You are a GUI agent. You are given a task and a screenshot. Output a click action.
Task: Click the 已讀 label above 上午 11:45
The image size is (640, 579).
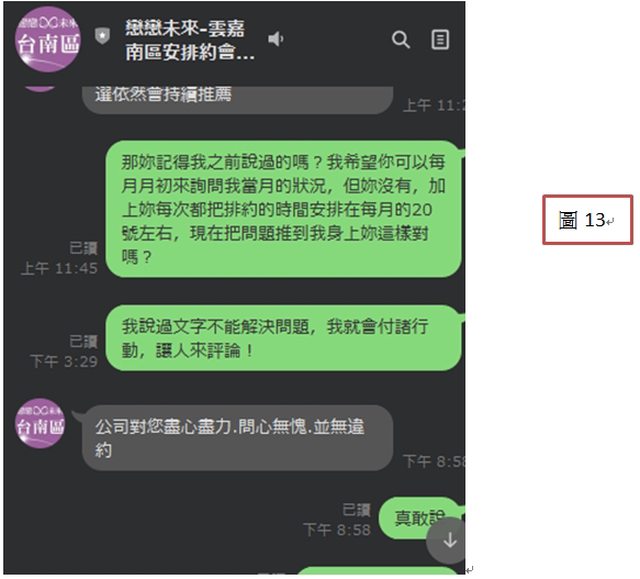tap(83, 248)
